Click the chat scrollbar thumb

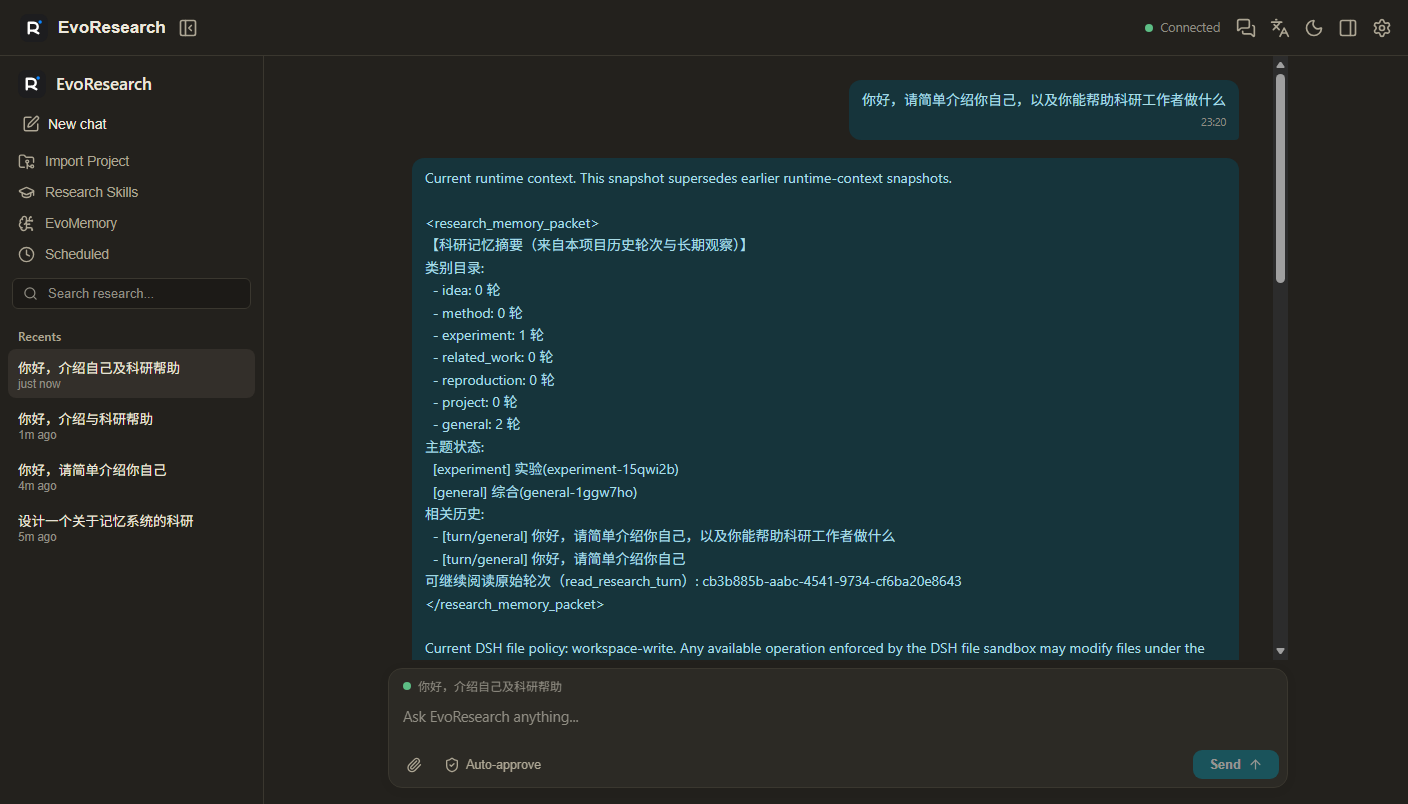[x=1280, y=178]
